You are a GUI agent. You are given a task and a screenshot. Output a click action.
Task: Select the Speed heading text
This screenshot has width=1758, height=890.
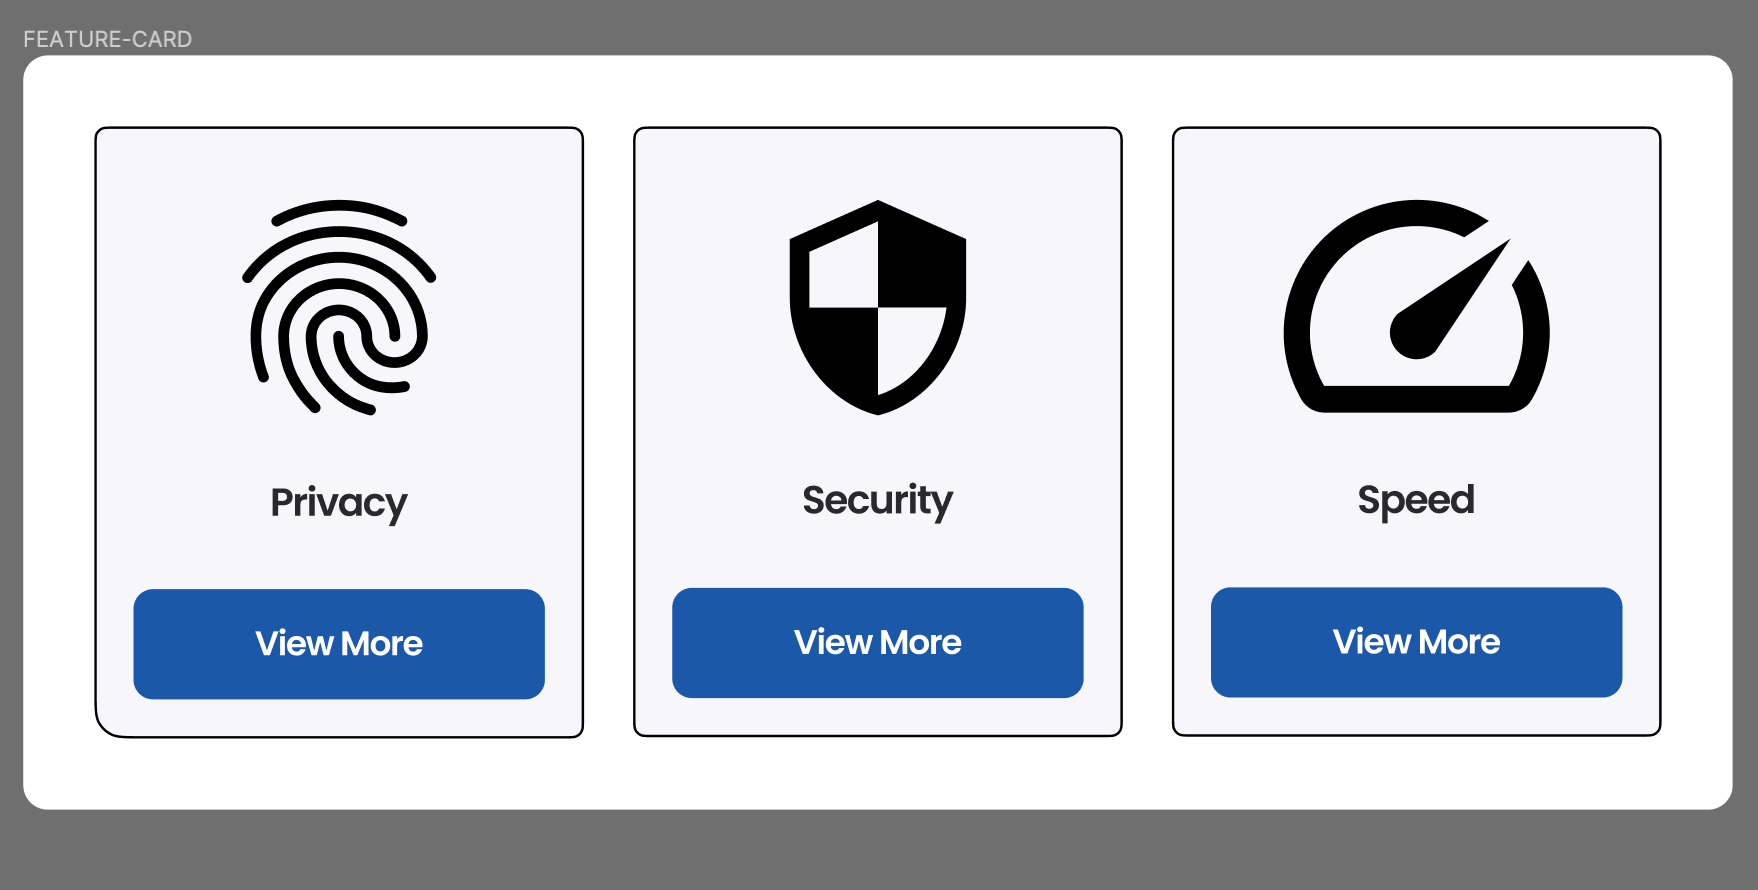[1416, 501]
